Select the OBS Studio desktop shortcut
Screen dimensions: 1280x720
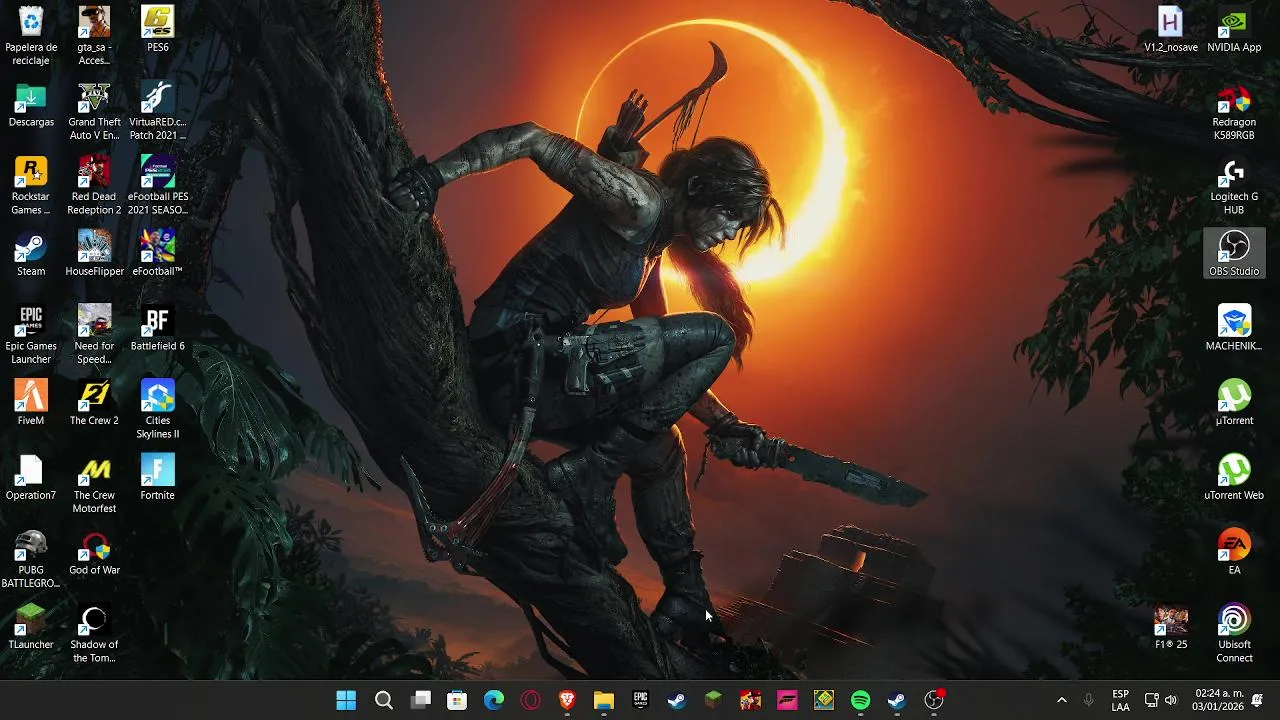(1234, 254)
